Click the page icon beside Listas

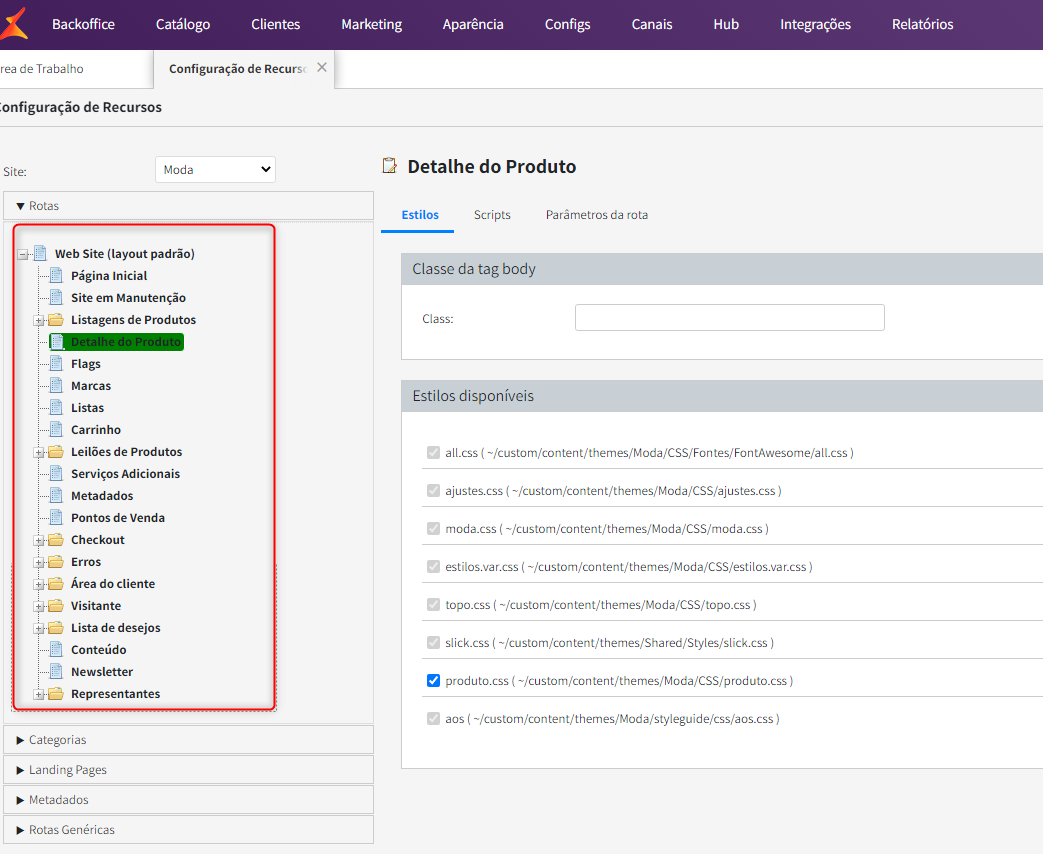(57, 408)
